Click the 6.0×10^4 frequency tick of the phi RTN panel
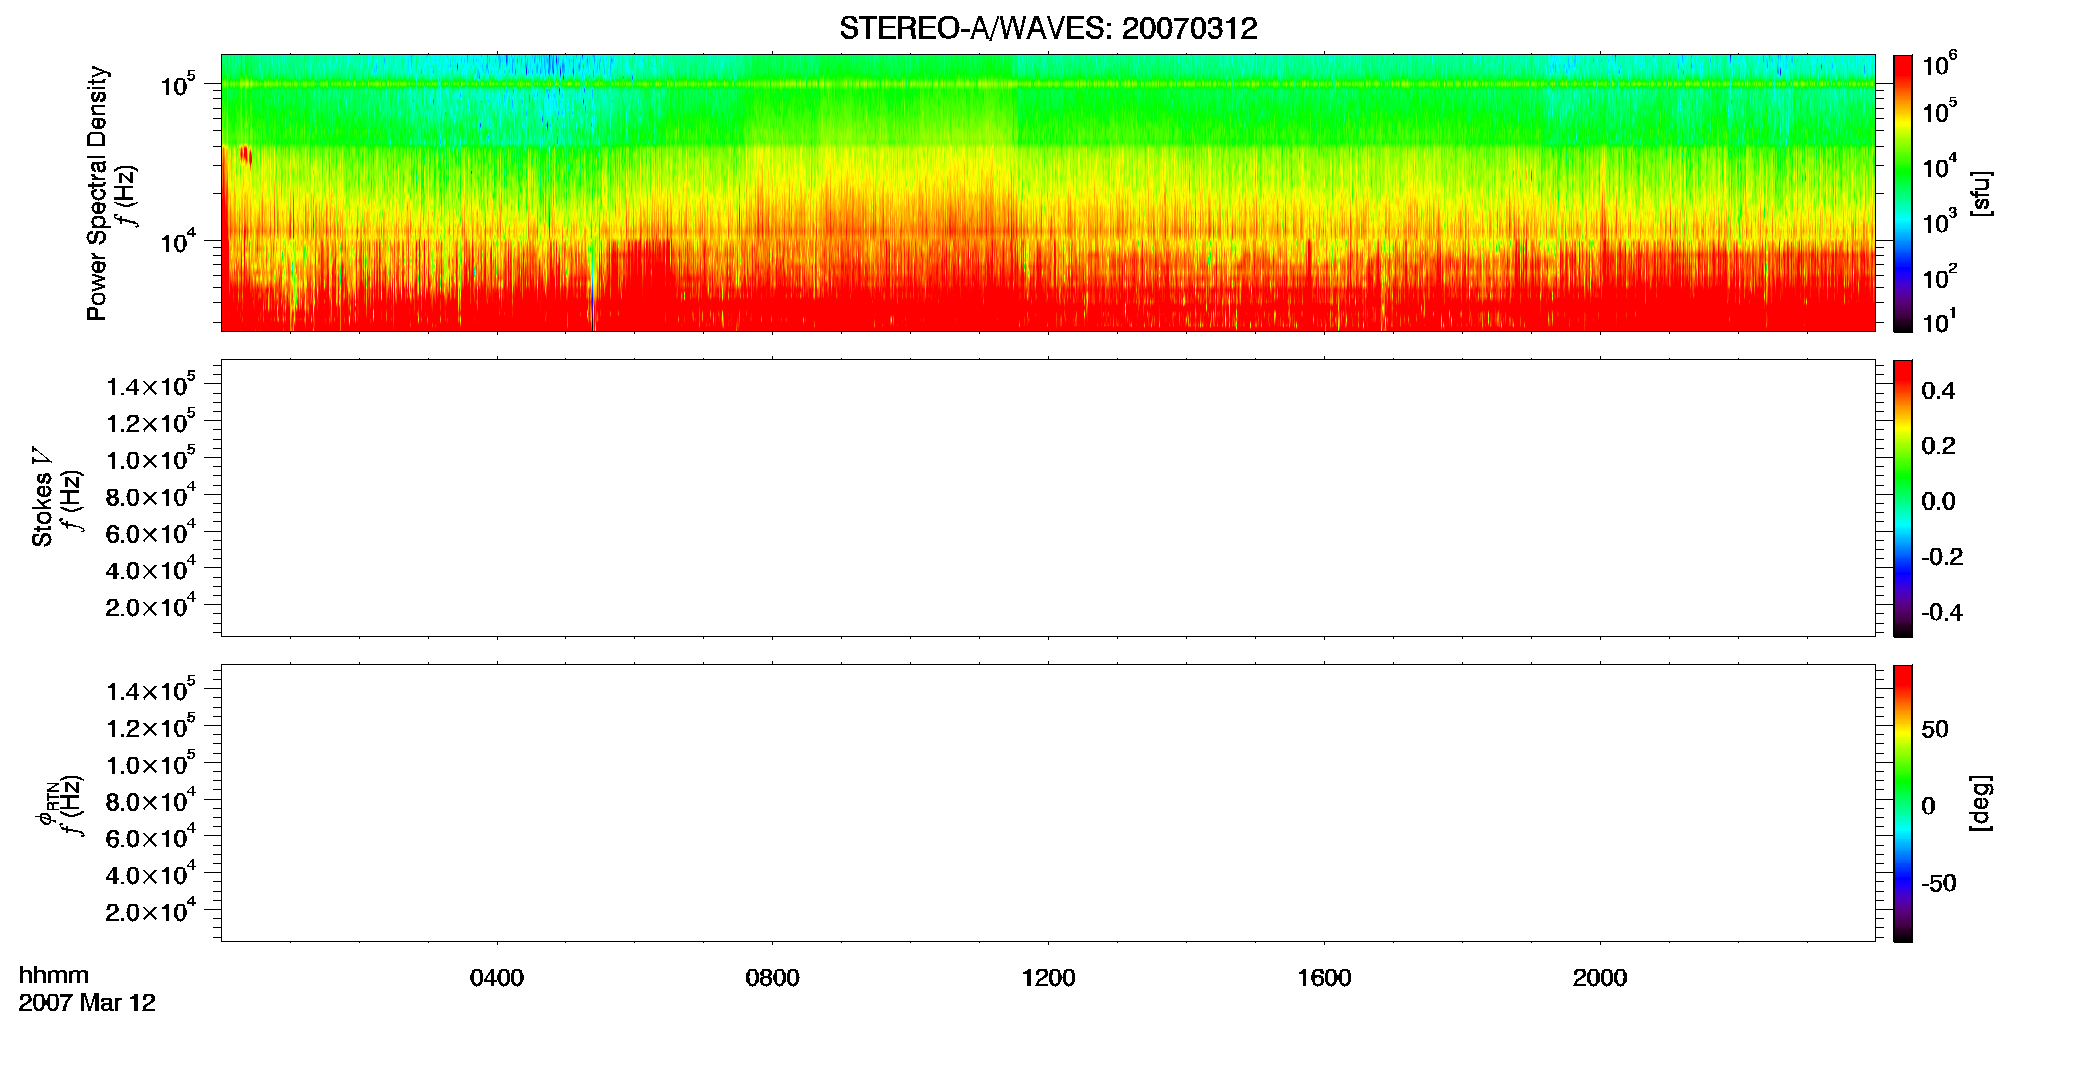The image size is (2096, 1080). [151, 837]
